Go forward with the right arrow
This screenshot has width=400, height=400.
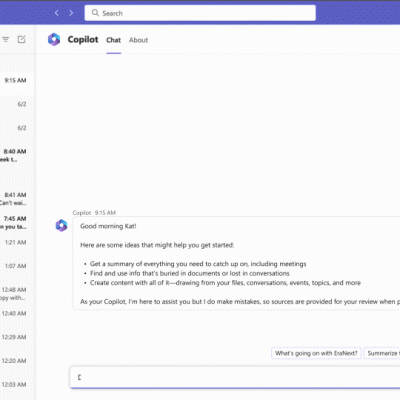click(x=71, y=13)
